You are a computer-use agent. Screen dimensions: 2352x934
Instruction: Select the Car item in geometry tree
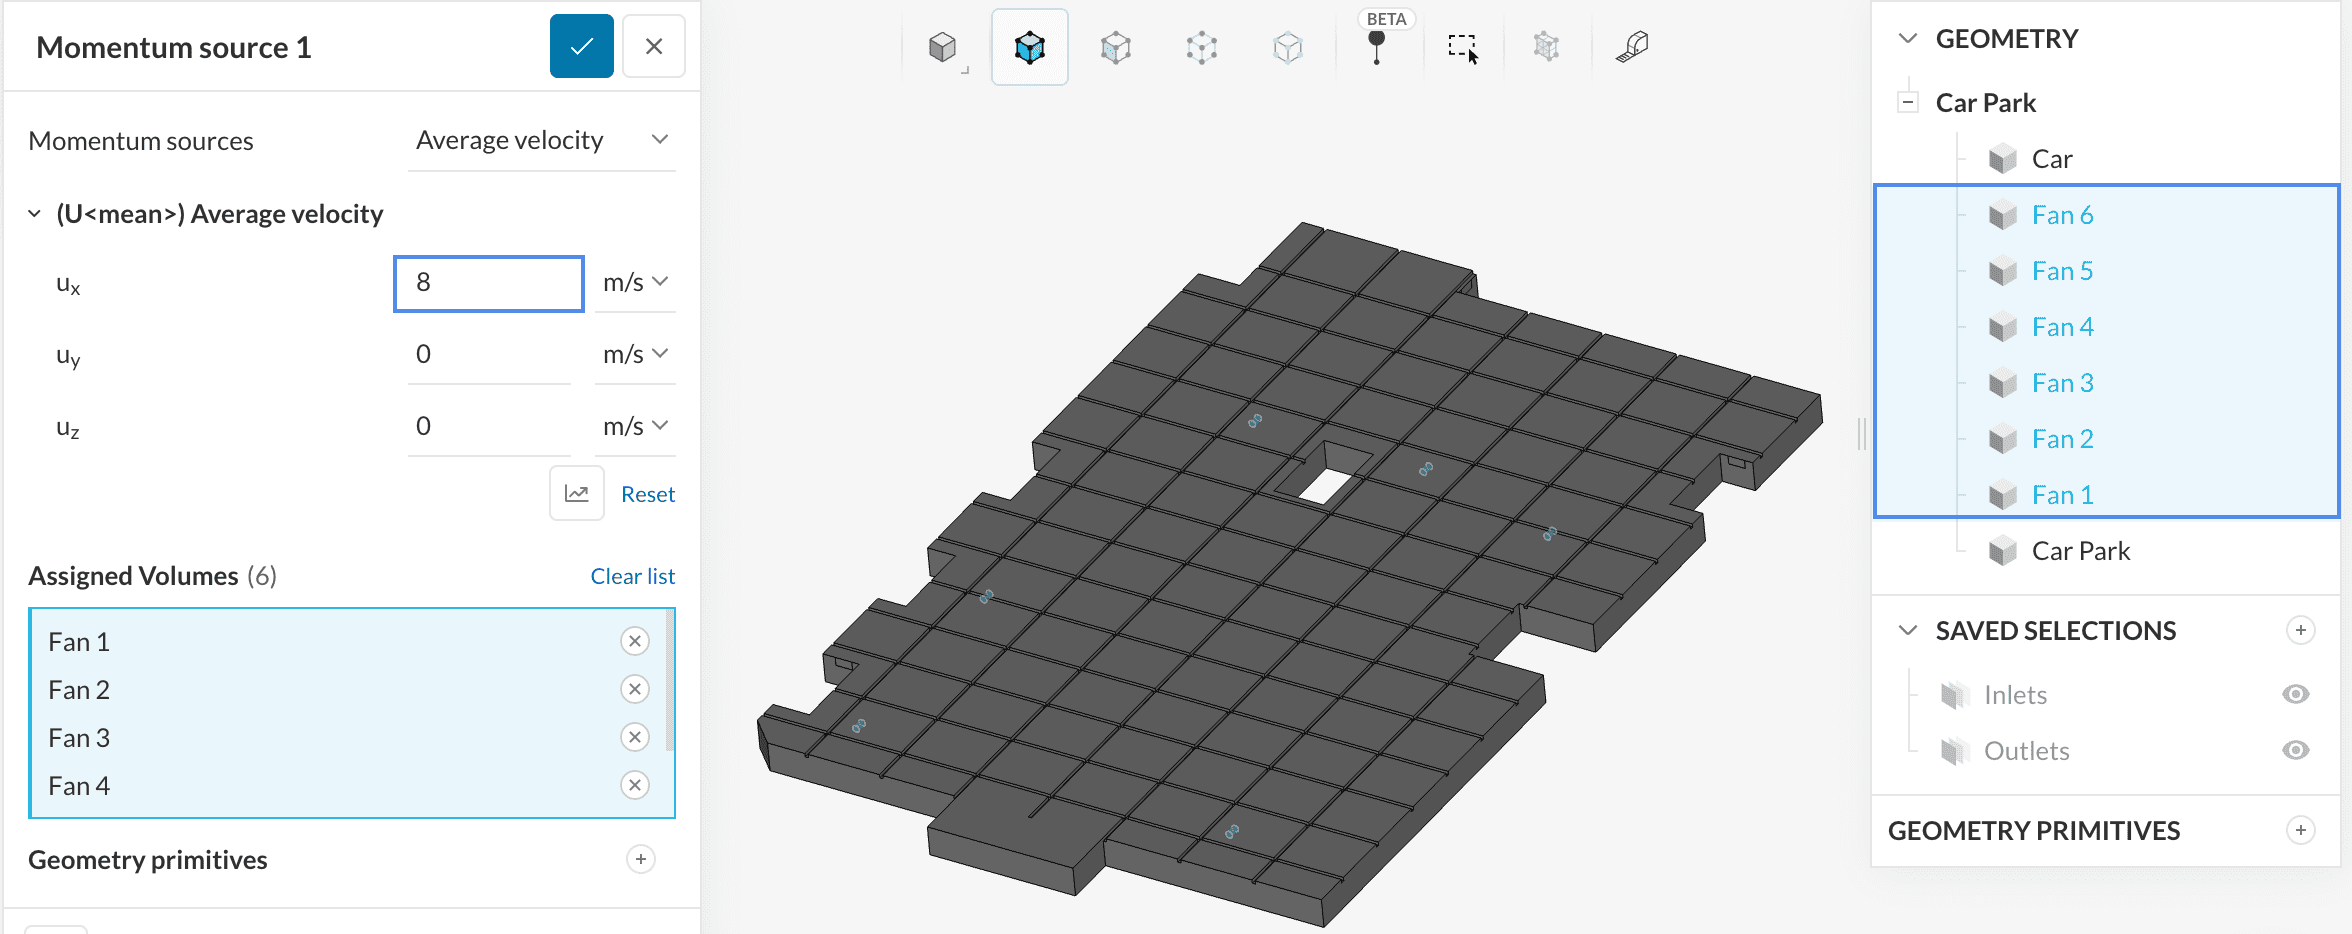click(x=2051, y=159)
